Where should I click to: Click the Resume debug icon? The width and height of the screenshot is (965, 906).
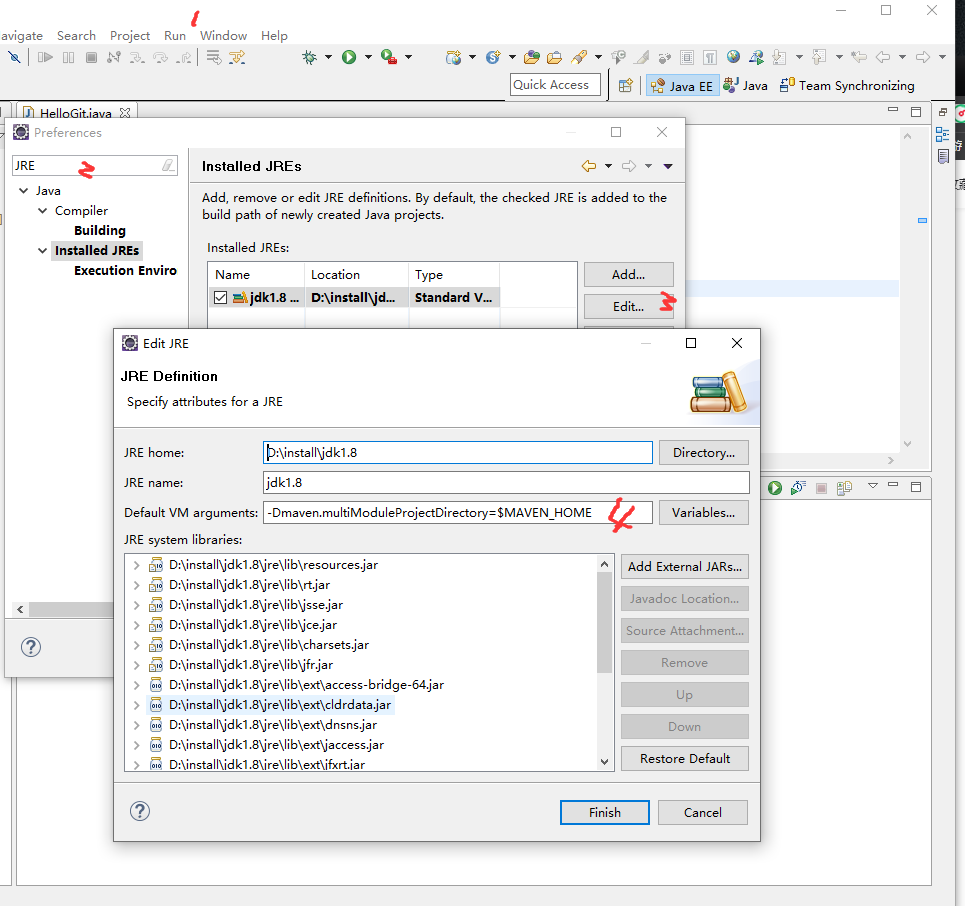tap(45, 57)
